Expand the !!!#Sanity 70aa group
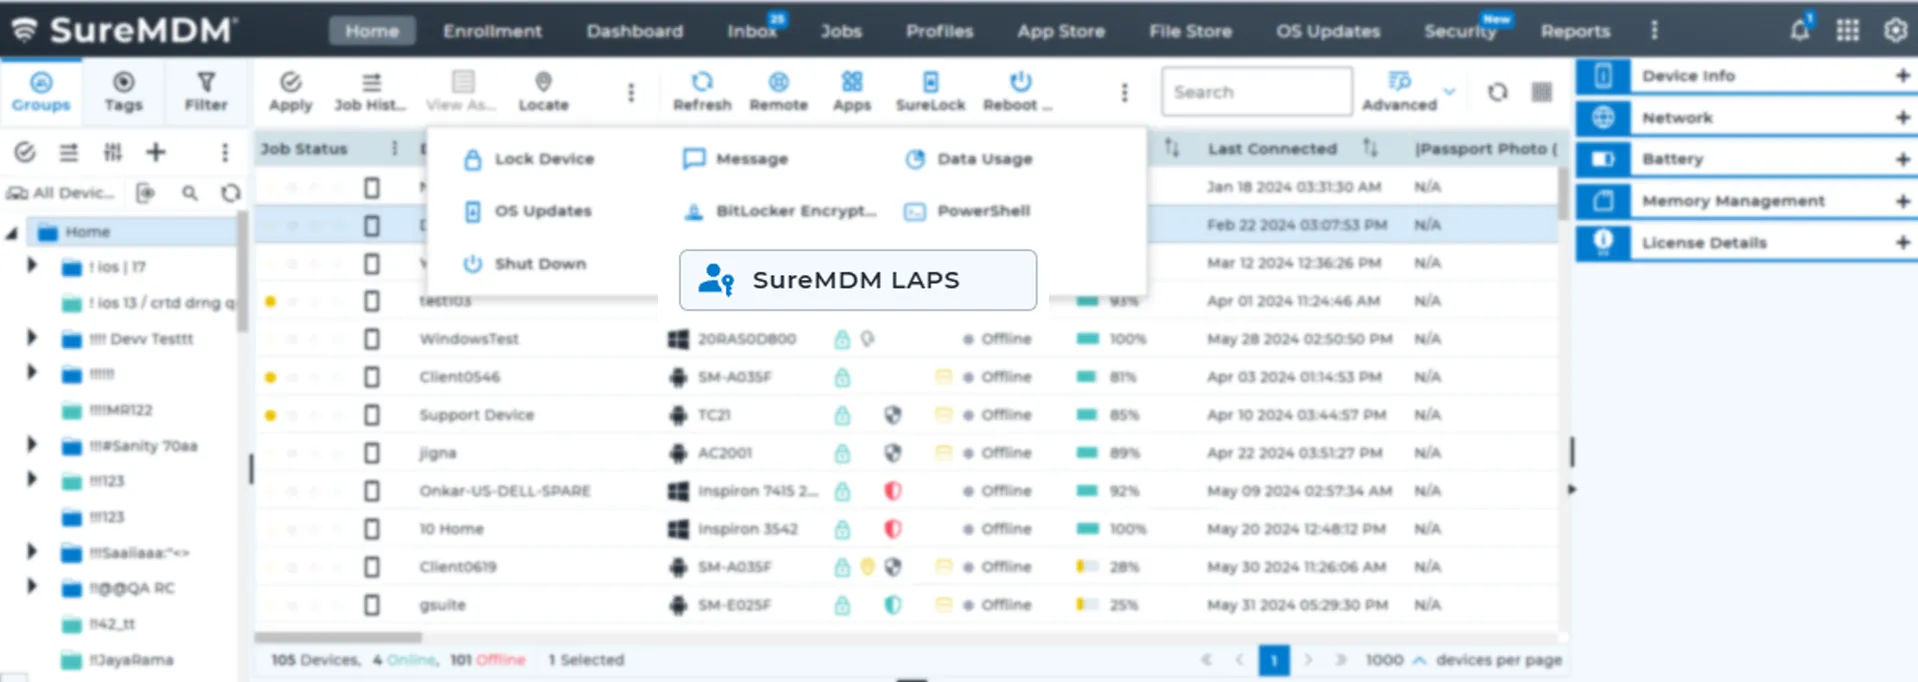 pos(31,444)
